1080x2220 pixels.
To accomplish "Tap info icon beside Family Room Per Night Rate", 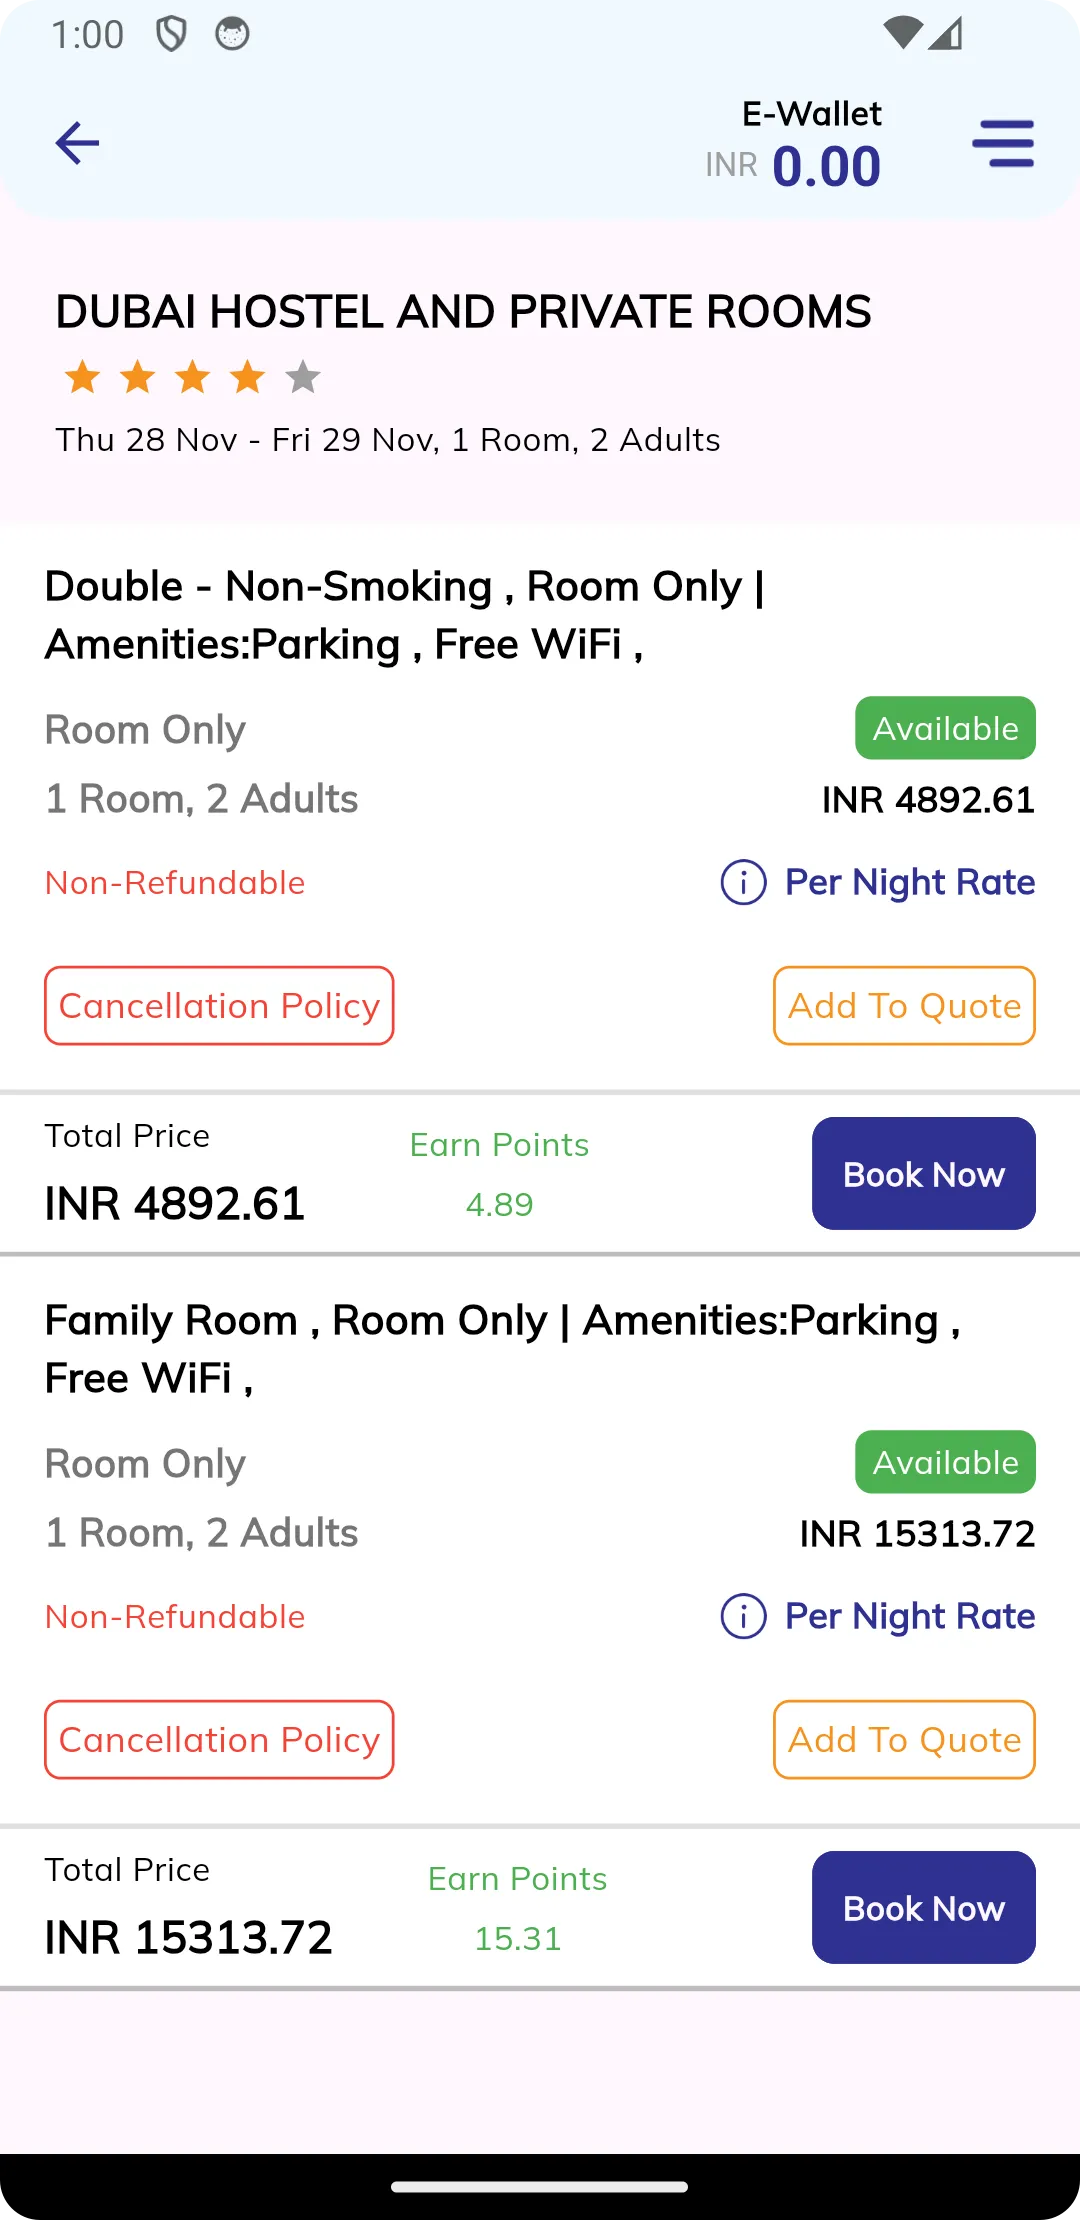I will [743, 1616].
